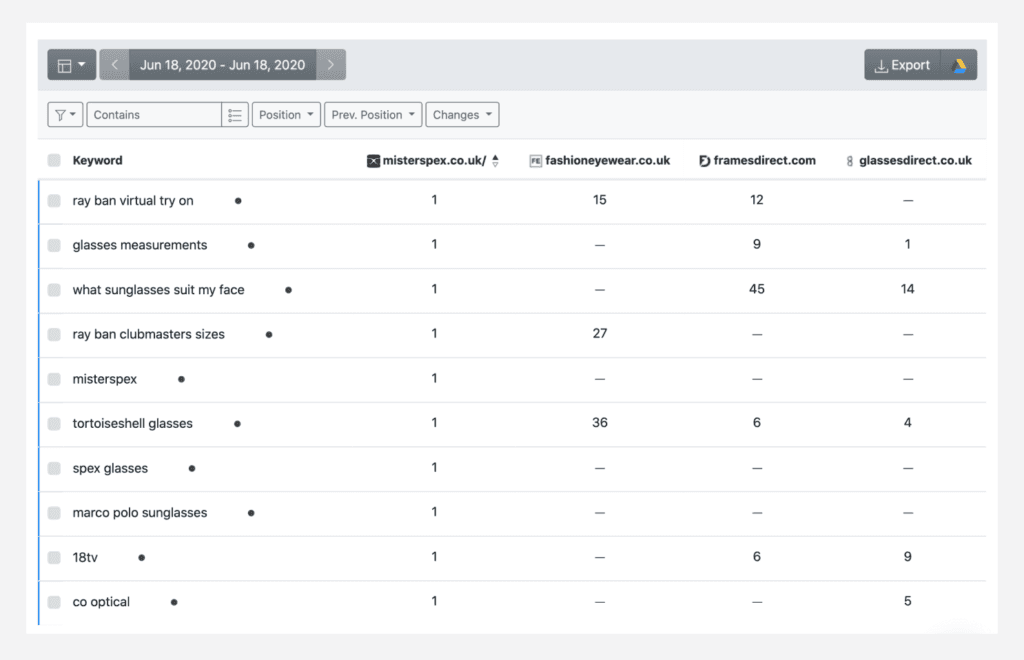Sort by Keyword column header
The height and width of the screenshot is (660, 1024).
97,160
